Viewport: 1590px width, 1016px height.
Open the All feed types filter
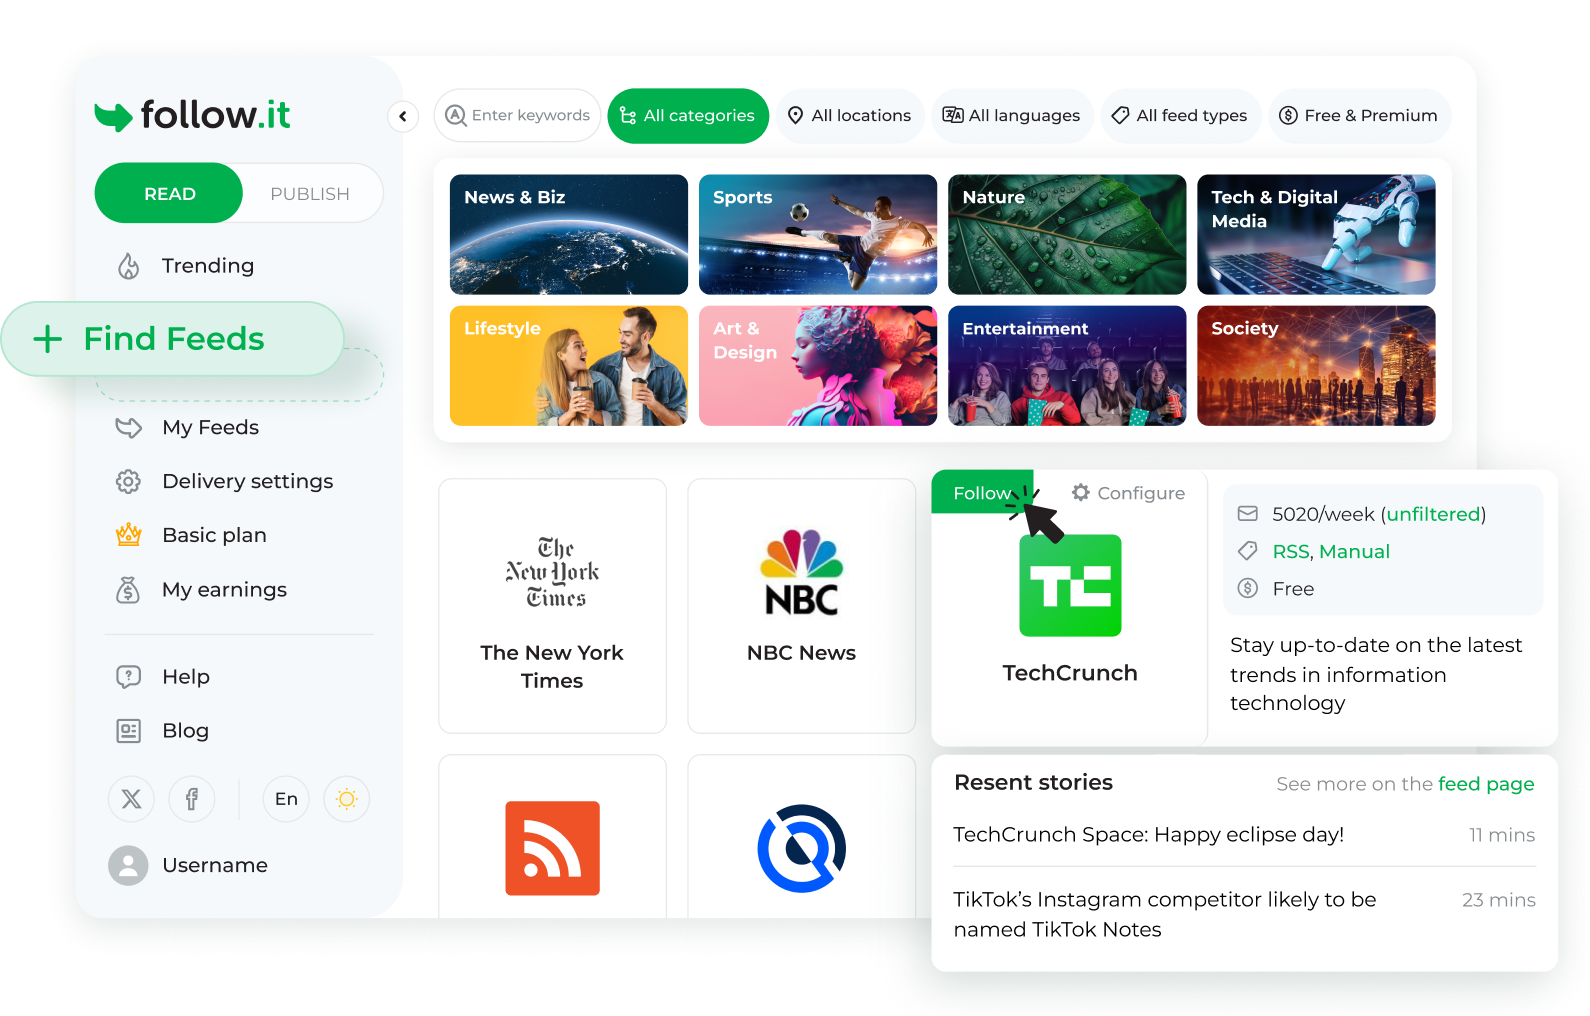click(1180, 116)
